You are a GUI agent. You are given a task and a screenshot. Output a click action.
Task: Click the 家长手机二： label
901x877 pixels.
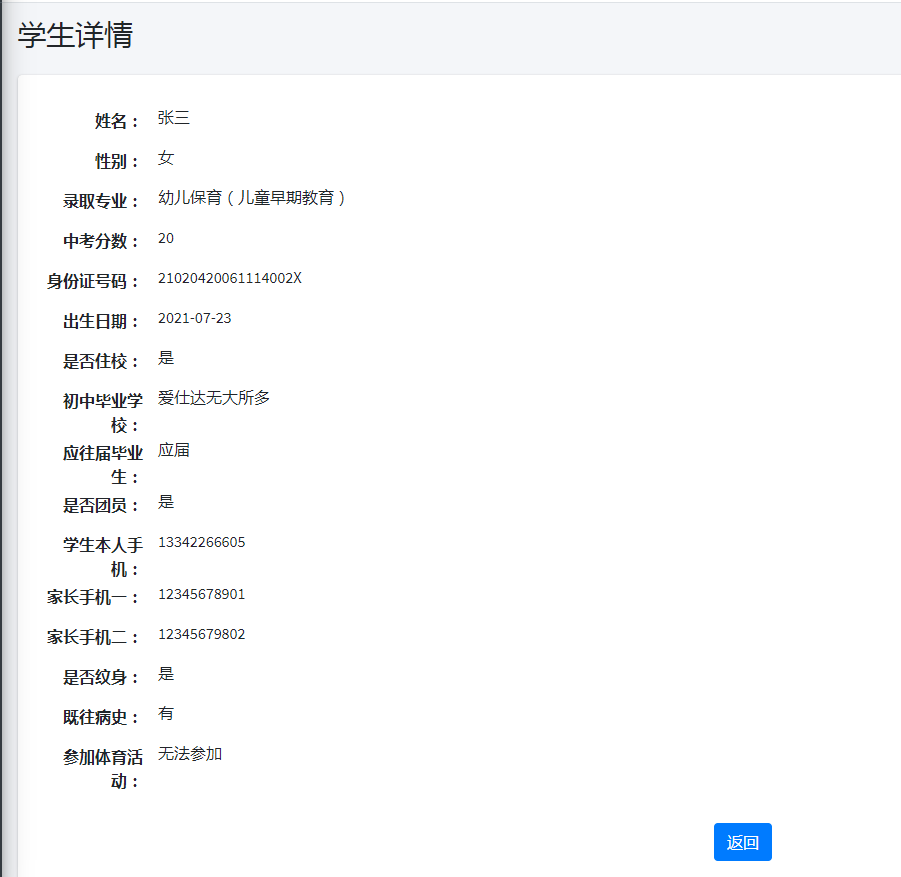point(93,637)
